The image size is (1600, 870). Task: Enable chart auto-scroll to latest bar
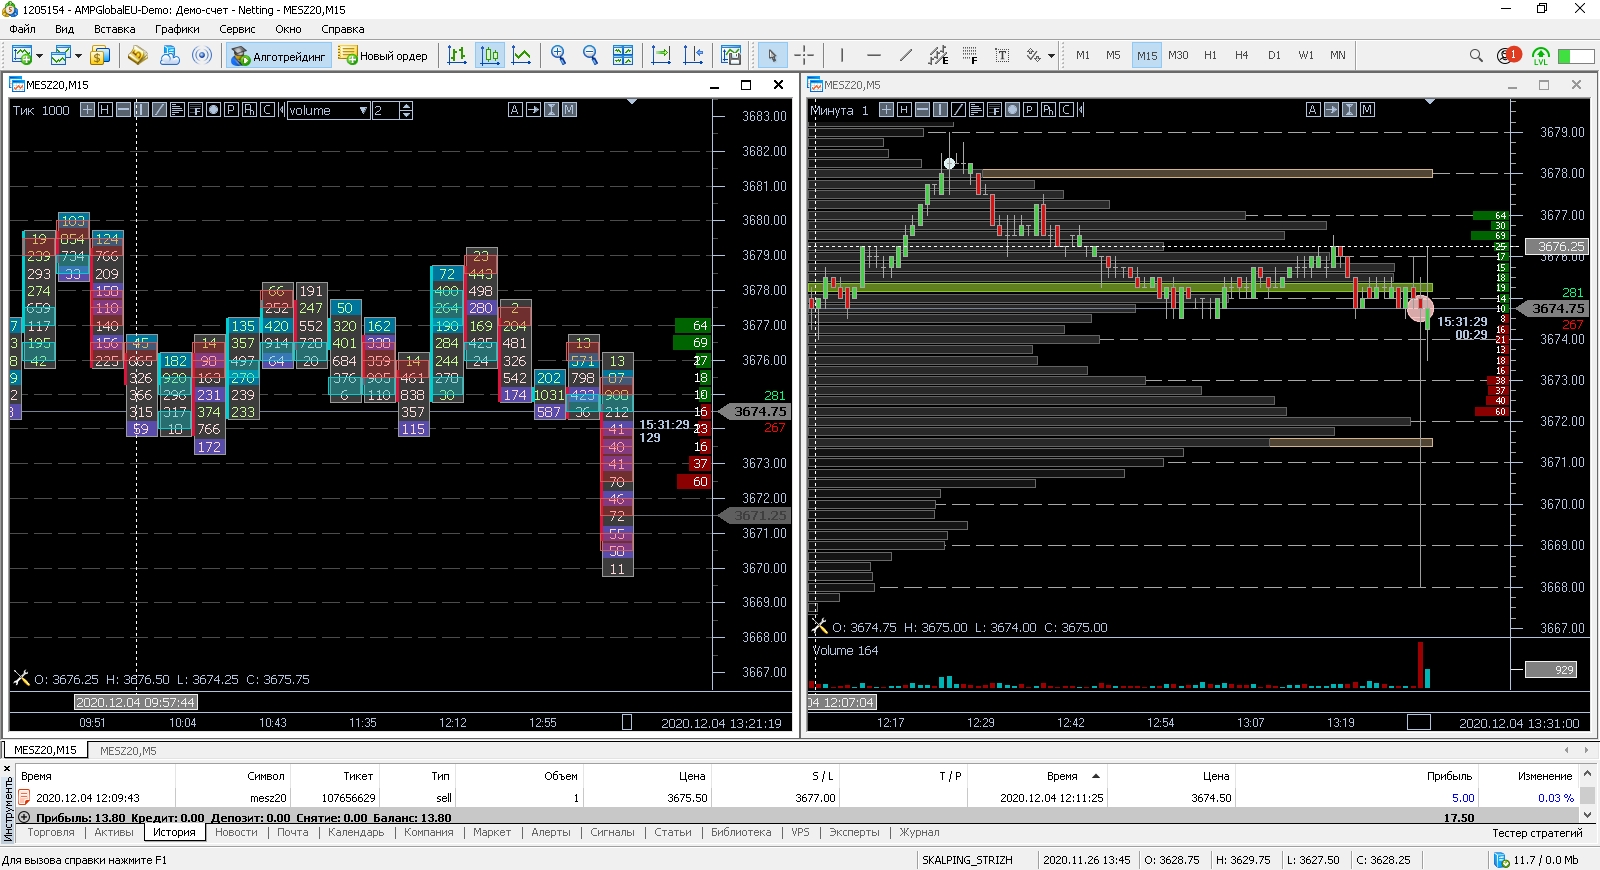pyautogui.click(x=661, y=55)
